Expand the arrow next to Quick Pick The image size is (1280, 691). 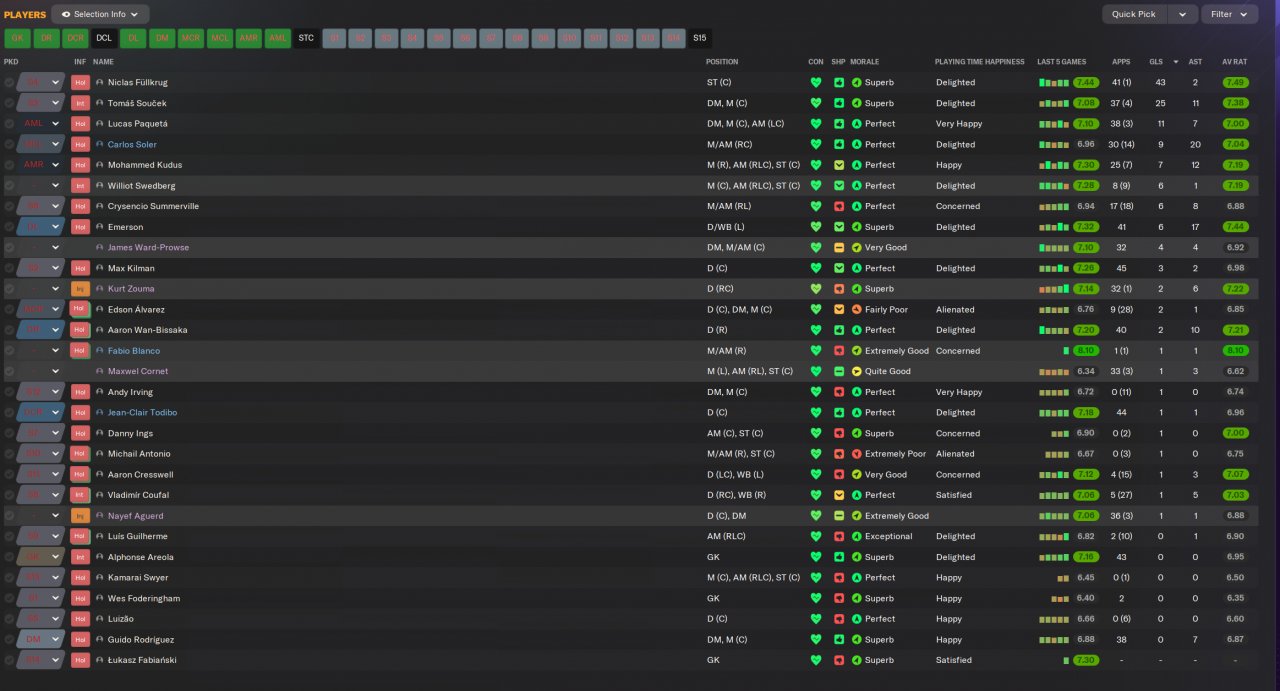point(1183,14)
